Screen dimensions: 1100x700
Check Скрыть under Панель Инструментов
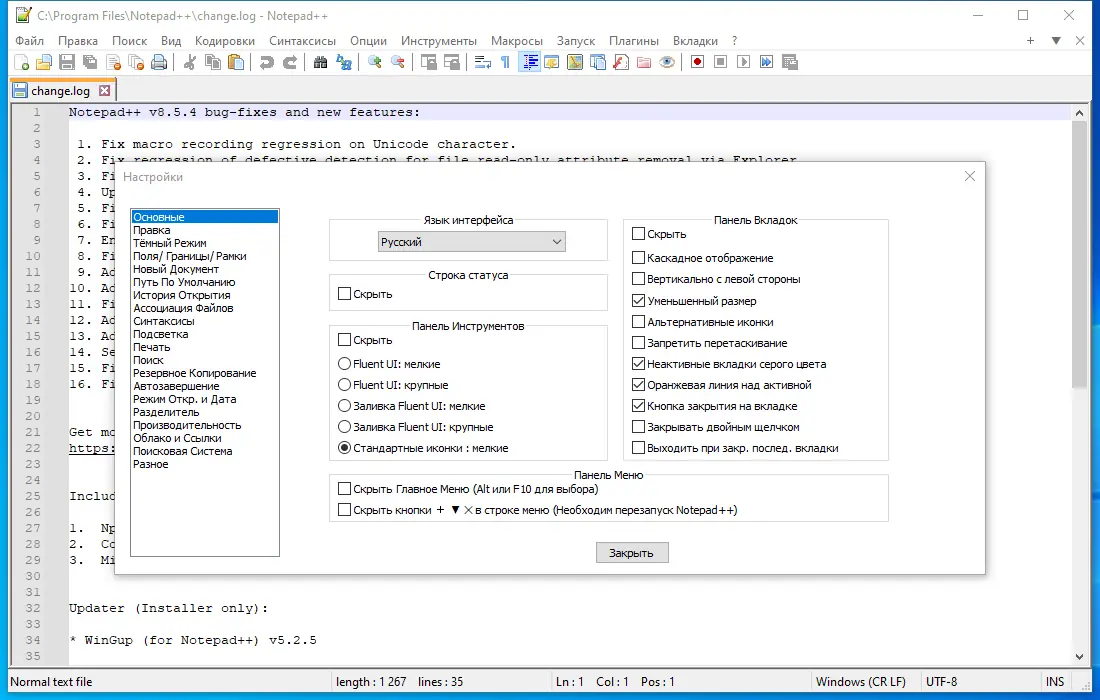(344, 340)
